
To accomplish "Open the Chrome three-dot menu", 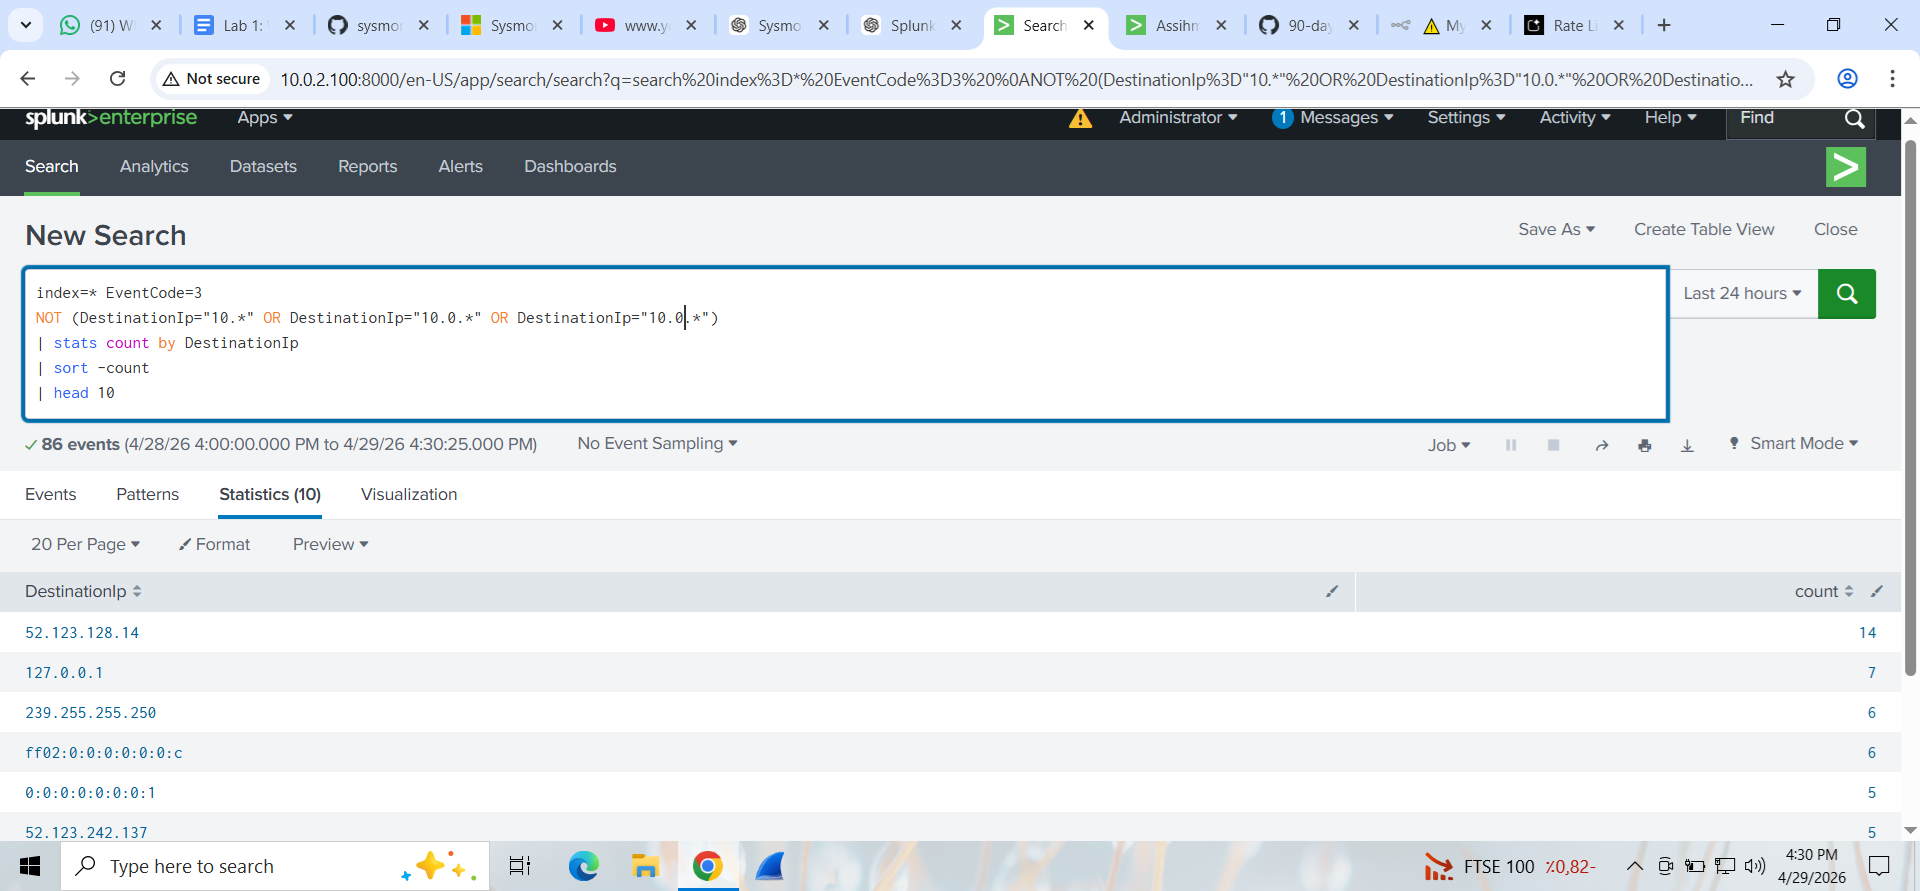I will [1892, 78].
